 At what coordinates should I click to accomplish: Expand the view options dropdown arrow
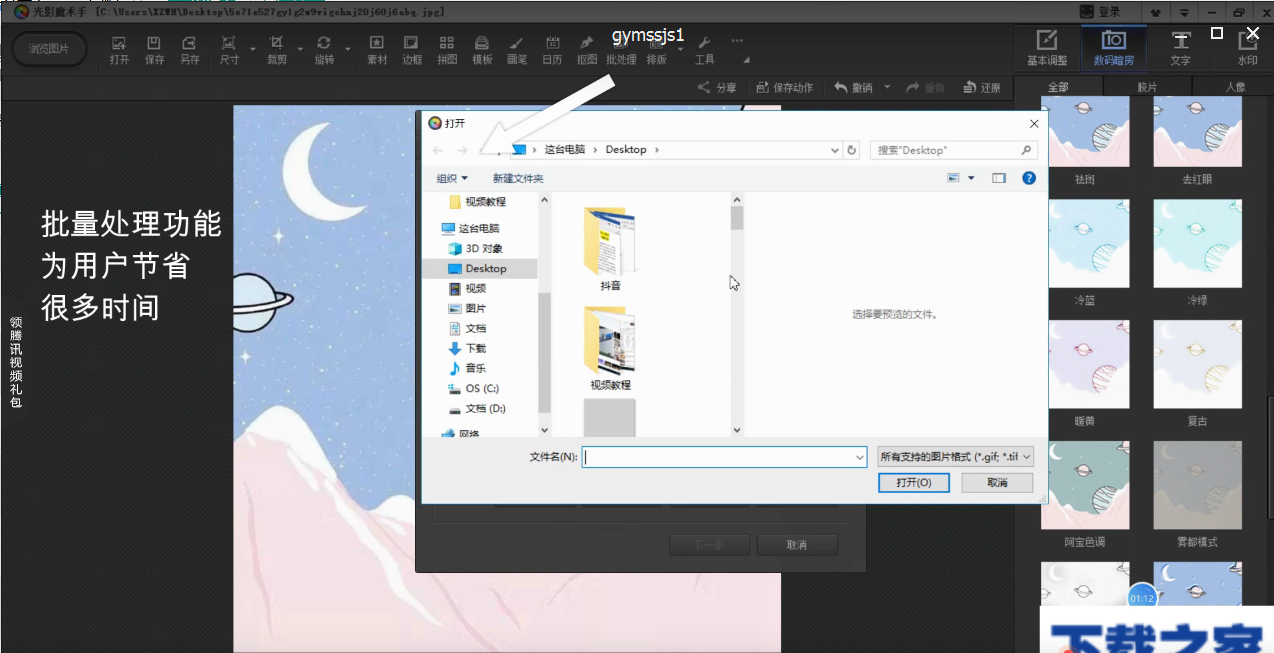[971, 178]
